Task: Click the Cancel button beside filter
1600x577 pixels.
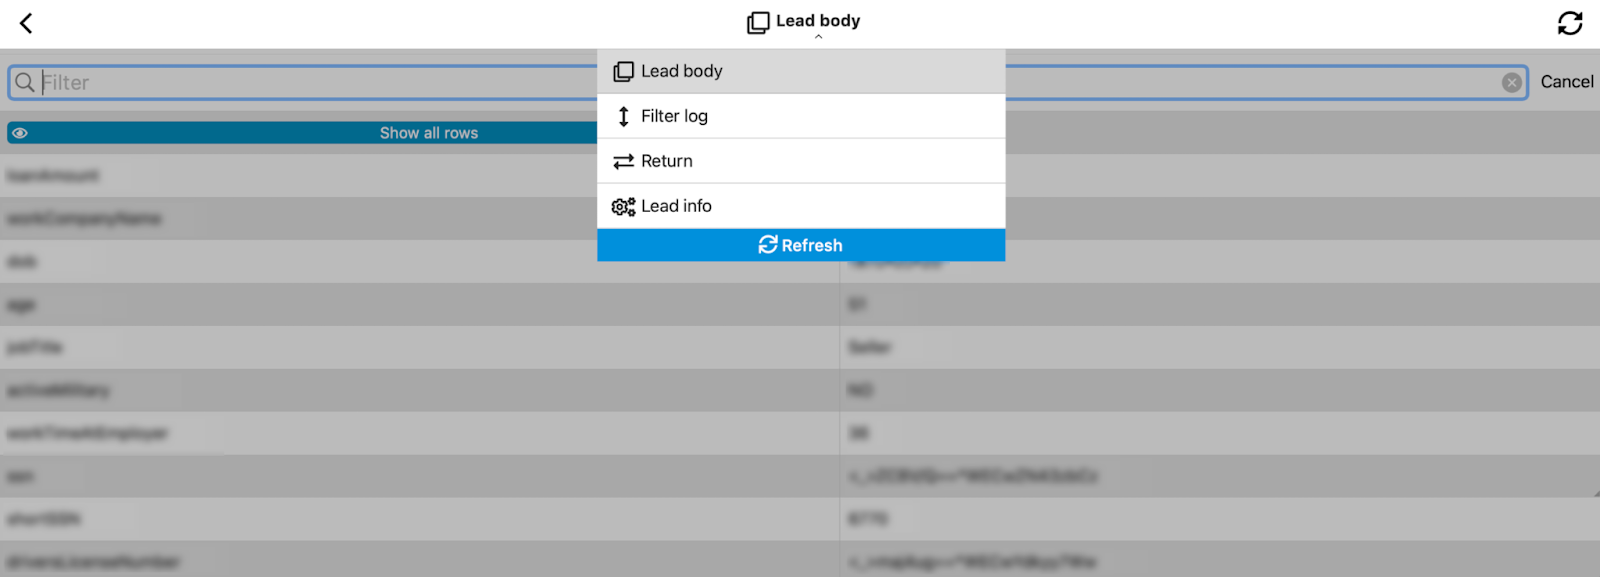Action: (x=1567, y=82)
